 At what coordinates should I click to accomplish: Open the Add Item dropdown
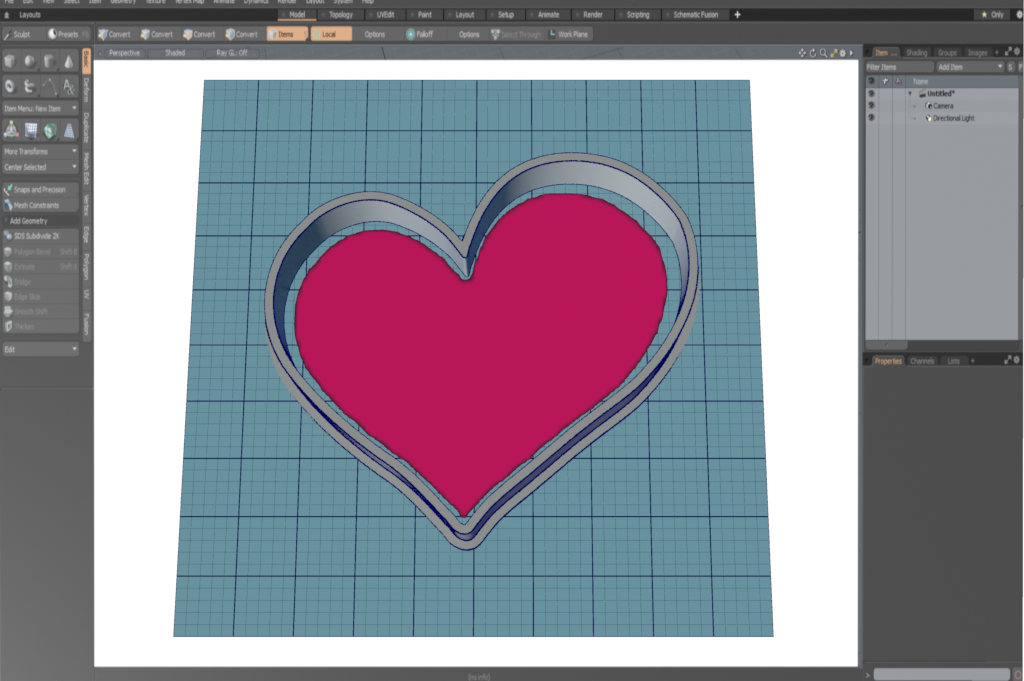click(x=969, y=66)
